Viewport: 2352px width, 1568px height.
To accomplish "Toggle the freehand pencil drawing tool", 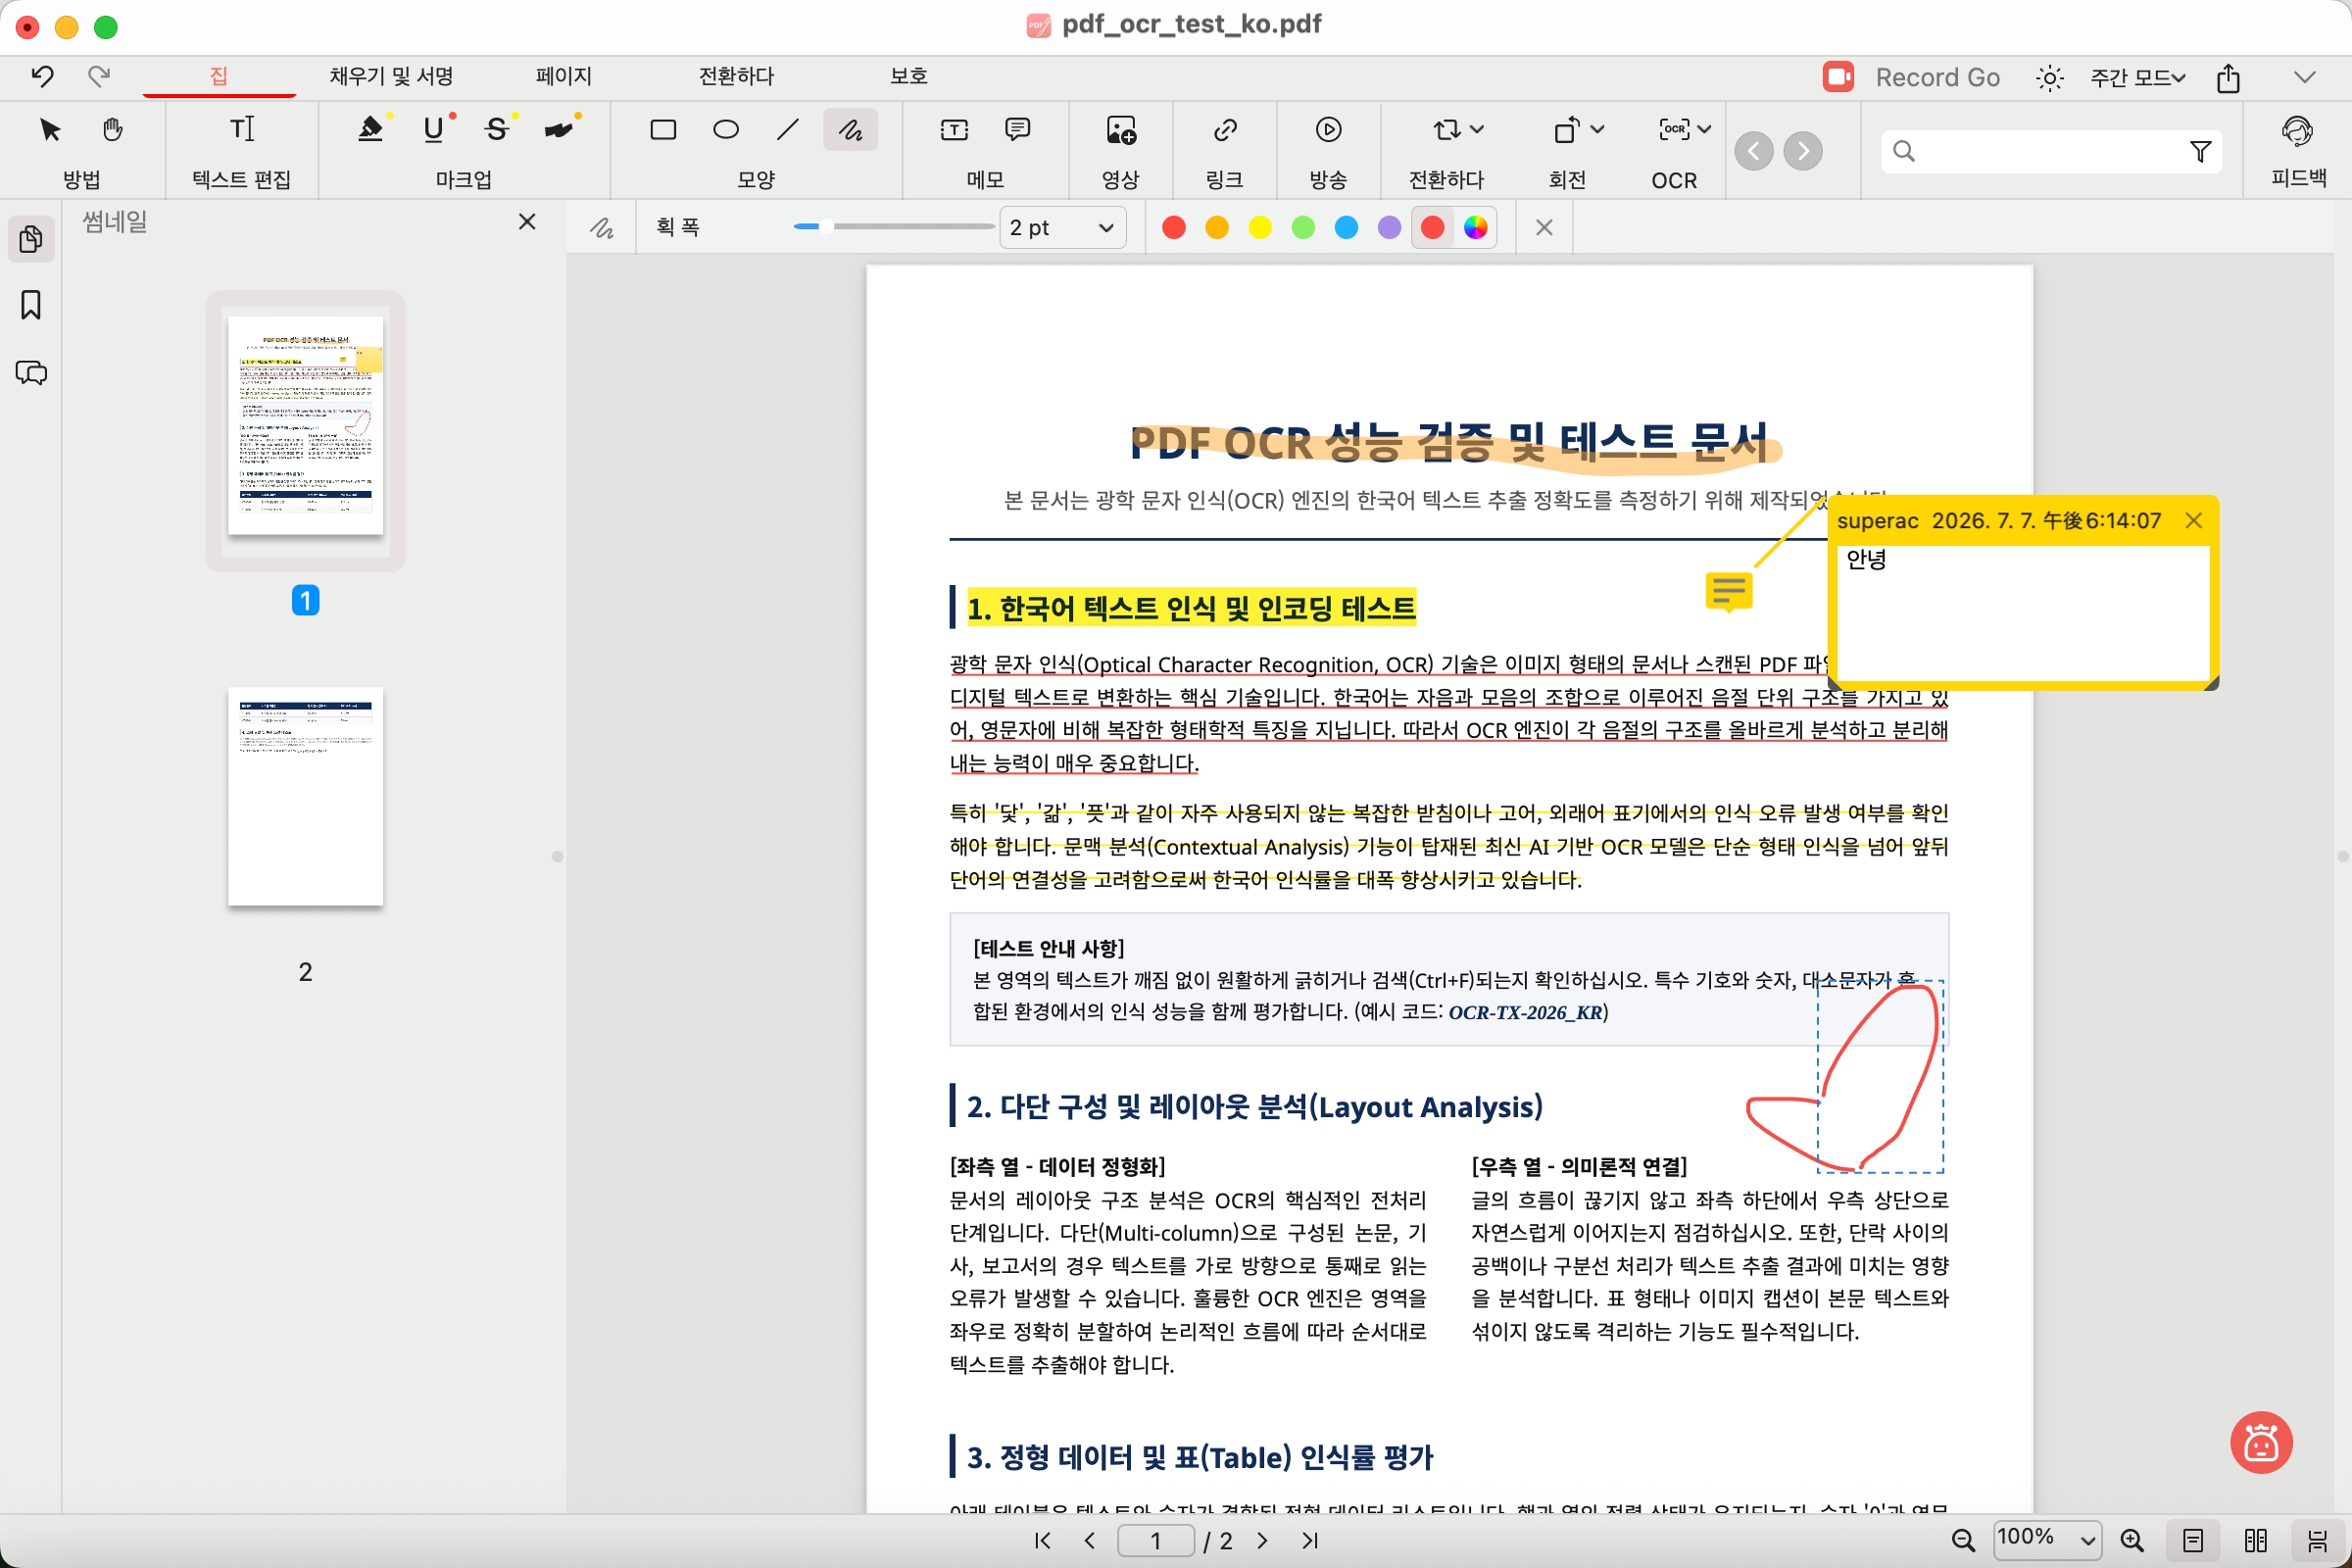I will (850, 130).
